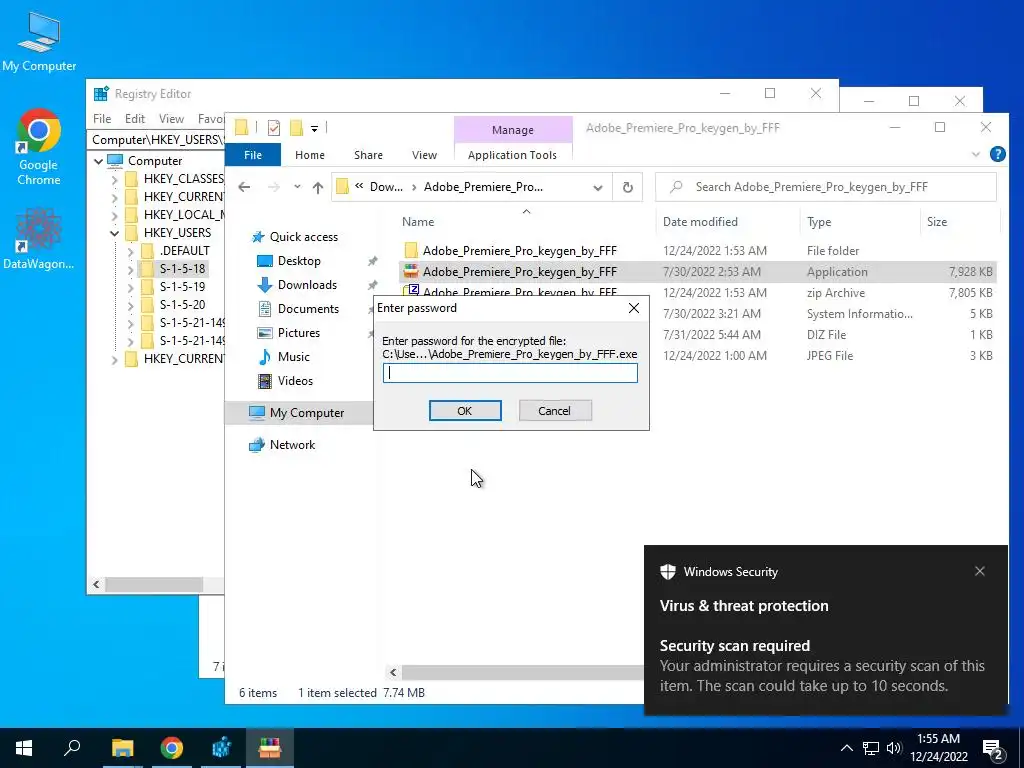
Task: Open Home ribbon tab
Action: click(x=310, y=155)
